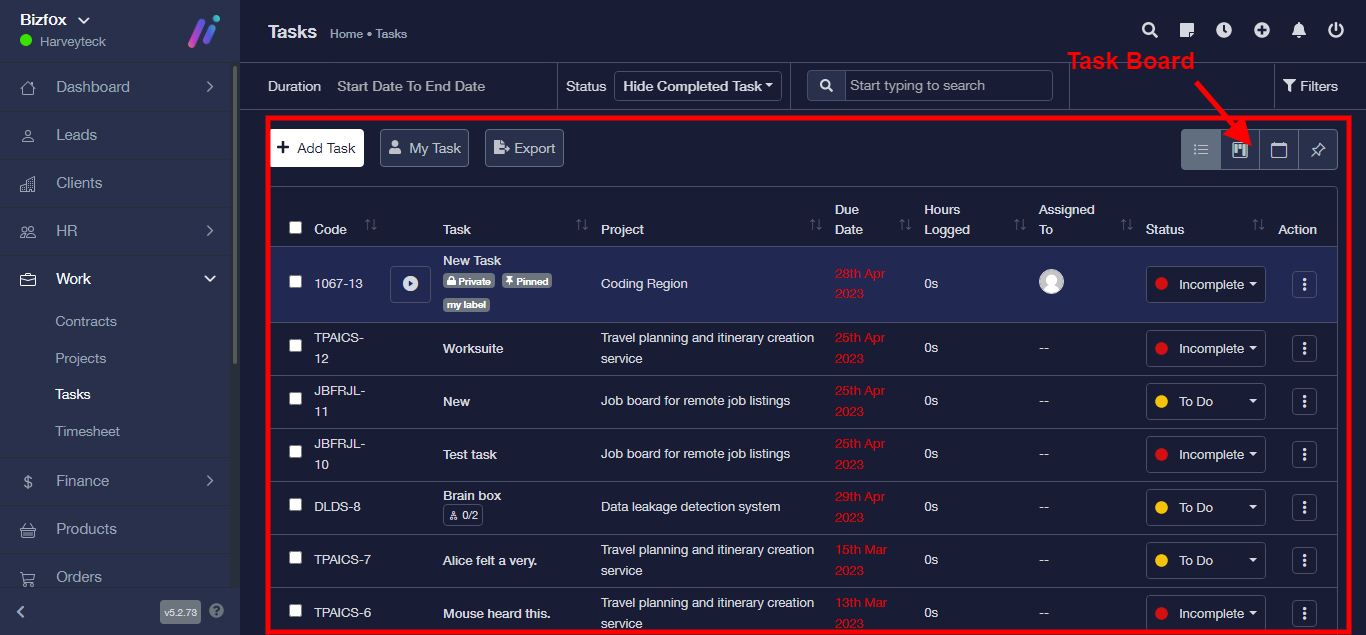Open the notifications bell
This screenshot has width=1366, height=635.
[1299, 30]
